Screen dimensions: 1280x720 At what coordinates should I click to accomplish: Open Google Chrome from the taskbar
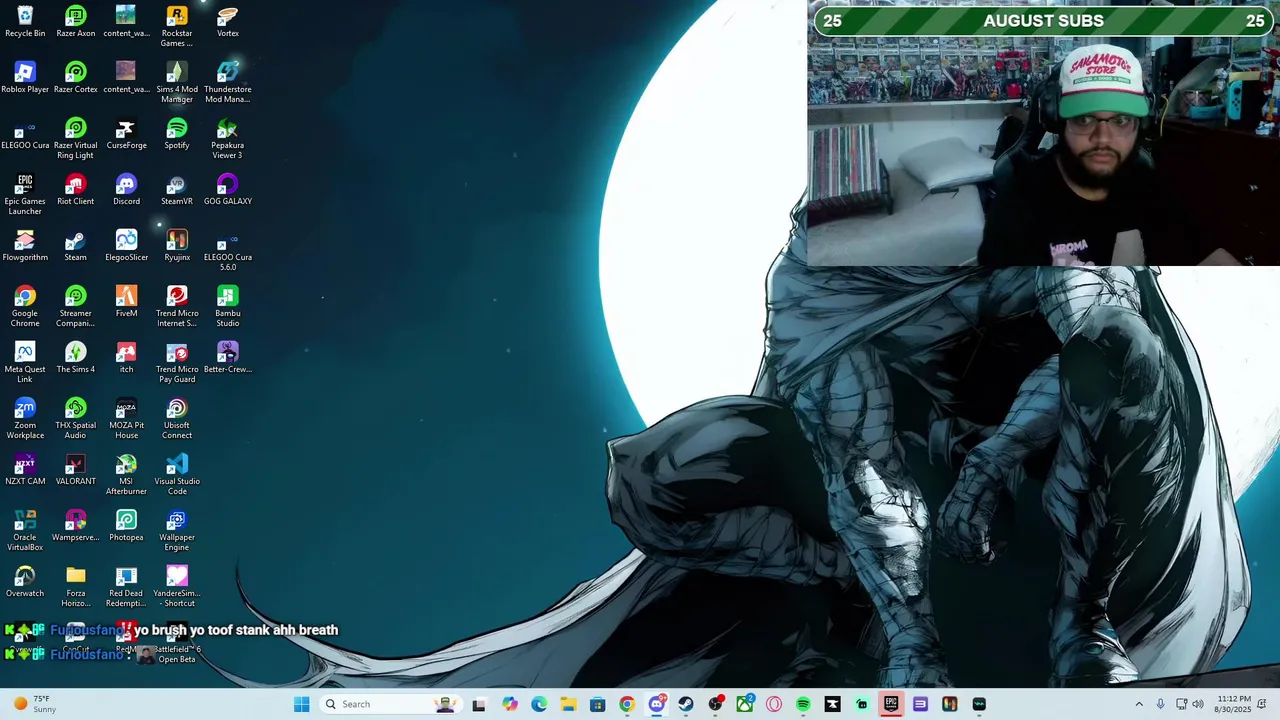[x=627, y=704]
